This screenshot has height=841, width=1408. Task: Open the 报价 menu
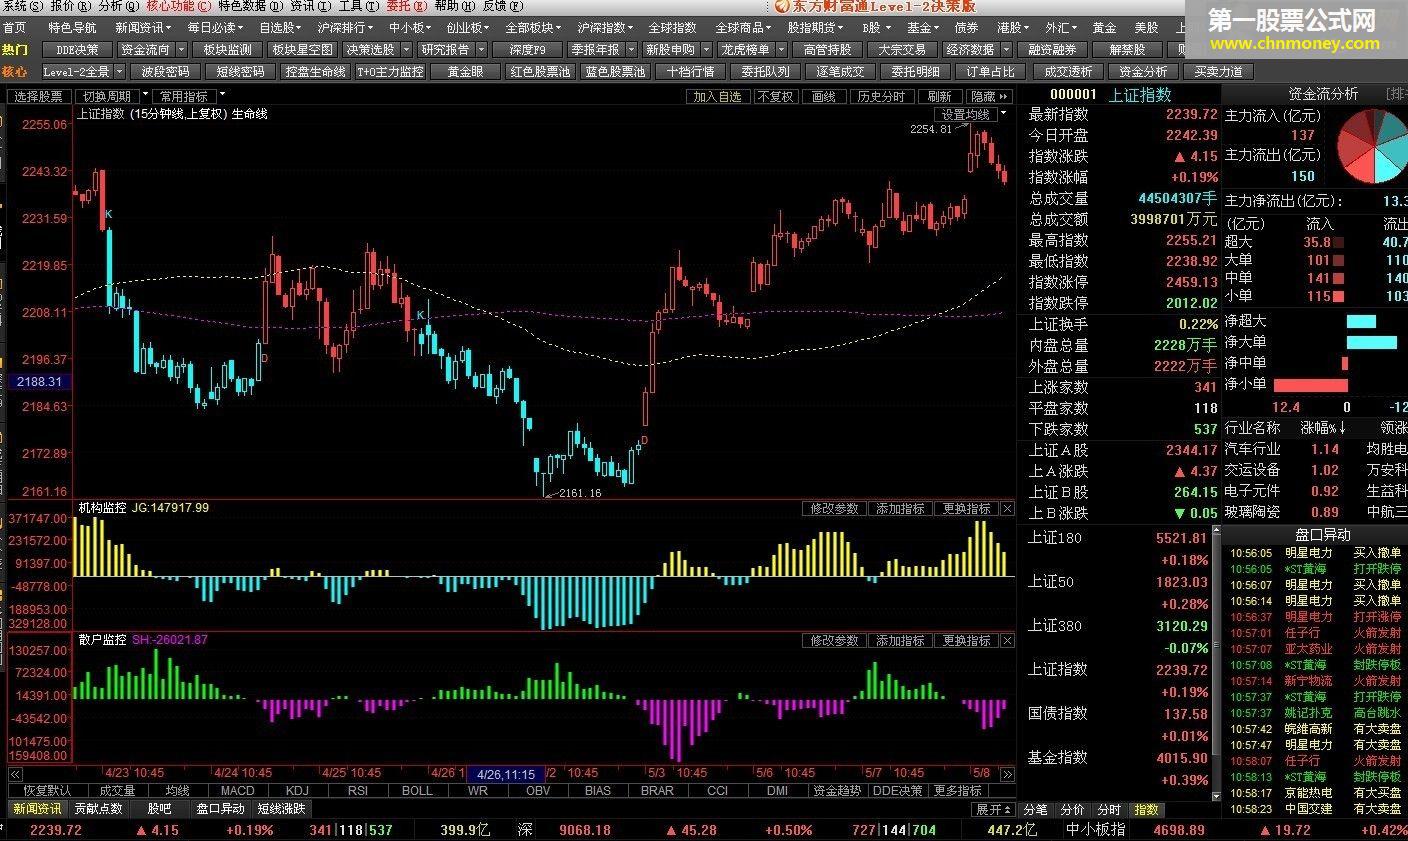coord(70,6)
